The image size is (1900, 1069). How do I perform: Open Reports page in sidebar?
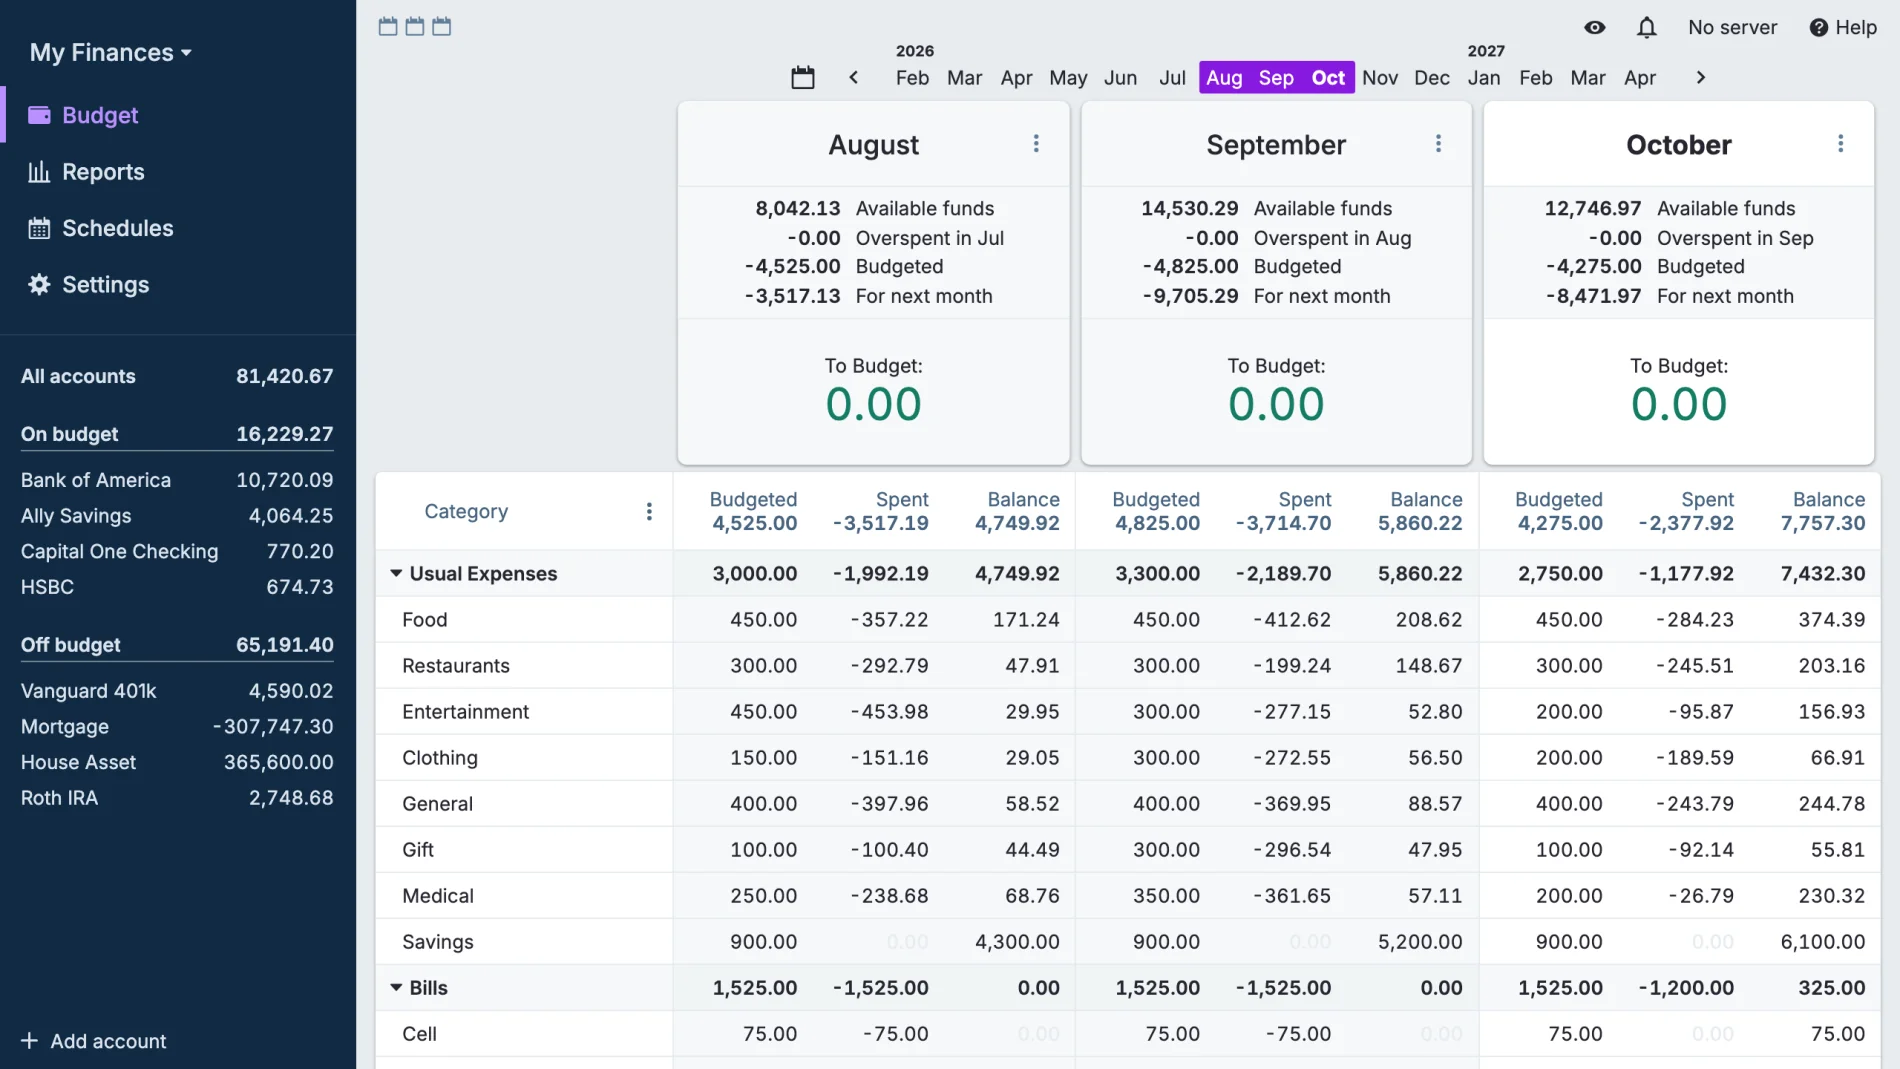click(178, 172)
